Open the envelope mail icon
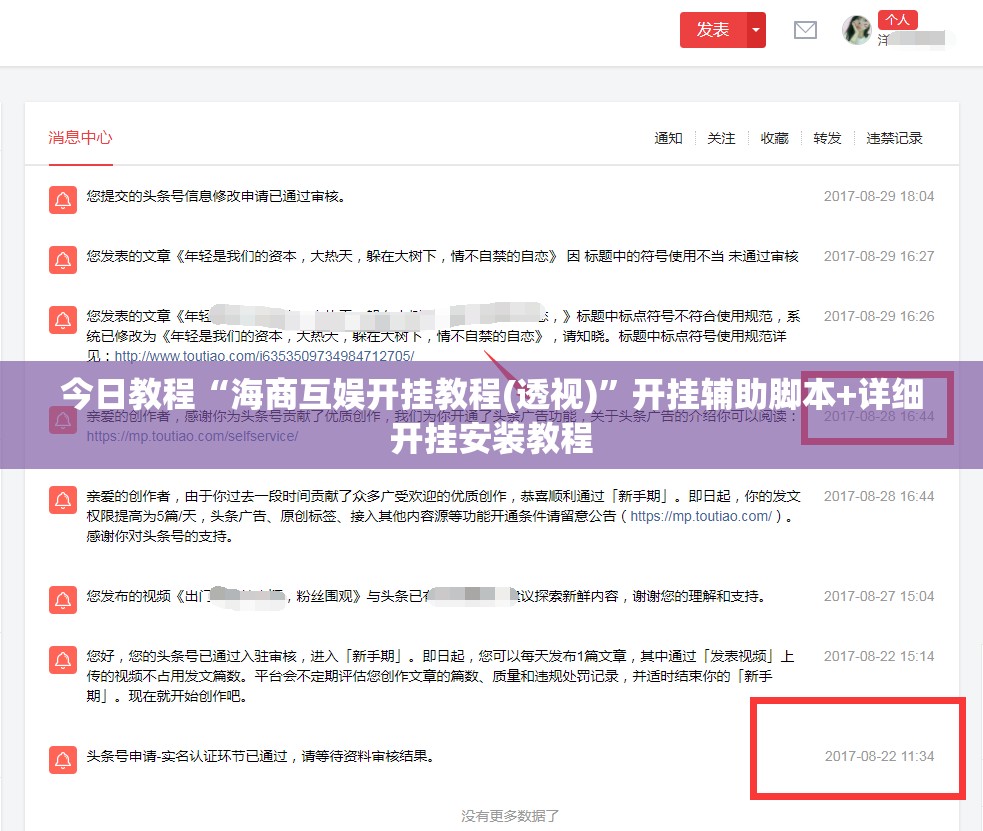Viewport: 983px width, 831px height. coord(805,29)
